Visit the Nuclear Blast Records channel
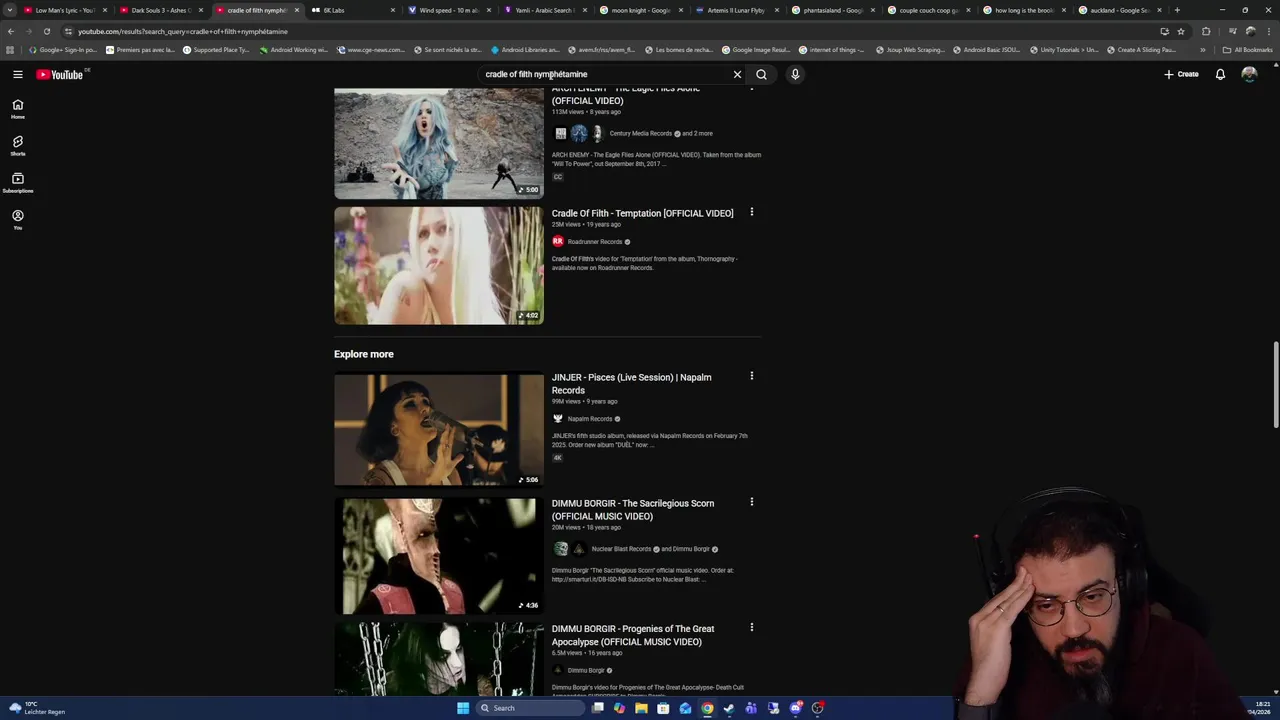This screenshot has width=1280, height=720. pos(621,549)
